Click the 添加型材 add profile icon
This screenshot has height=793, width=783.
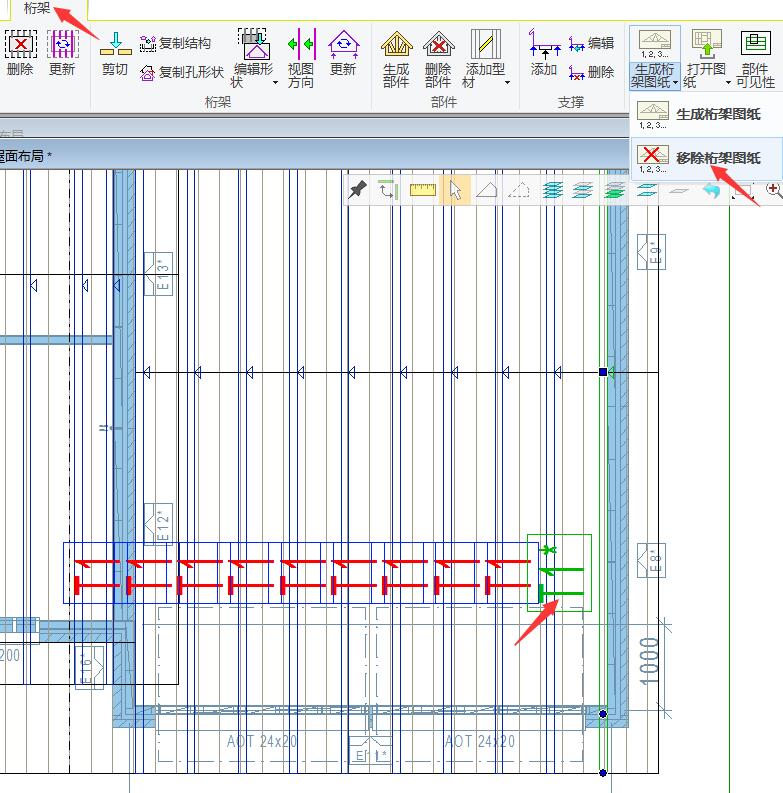tap(485, 45)
